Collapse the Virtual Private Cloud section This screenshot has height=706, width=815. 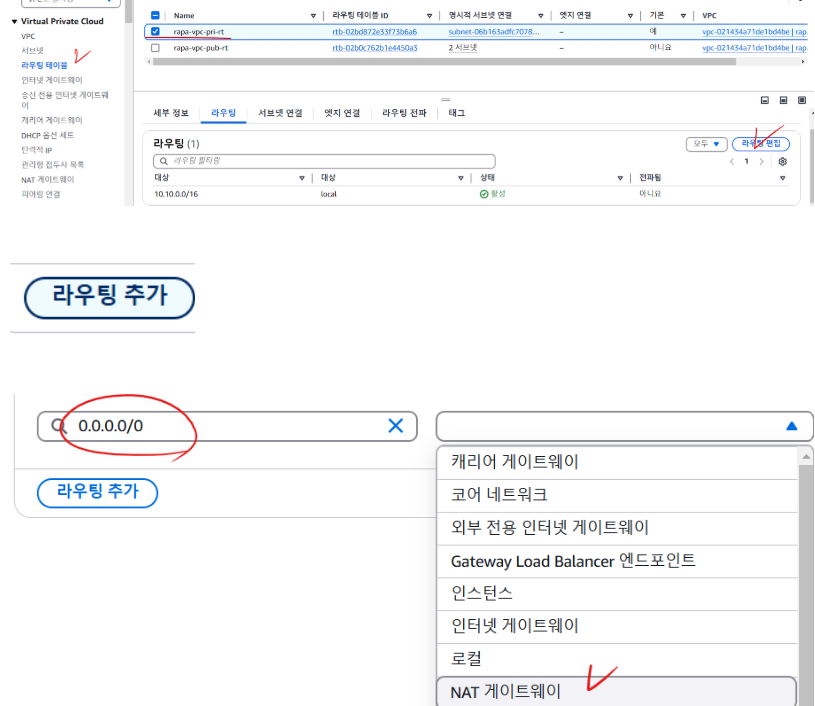[x=15, y=21]
